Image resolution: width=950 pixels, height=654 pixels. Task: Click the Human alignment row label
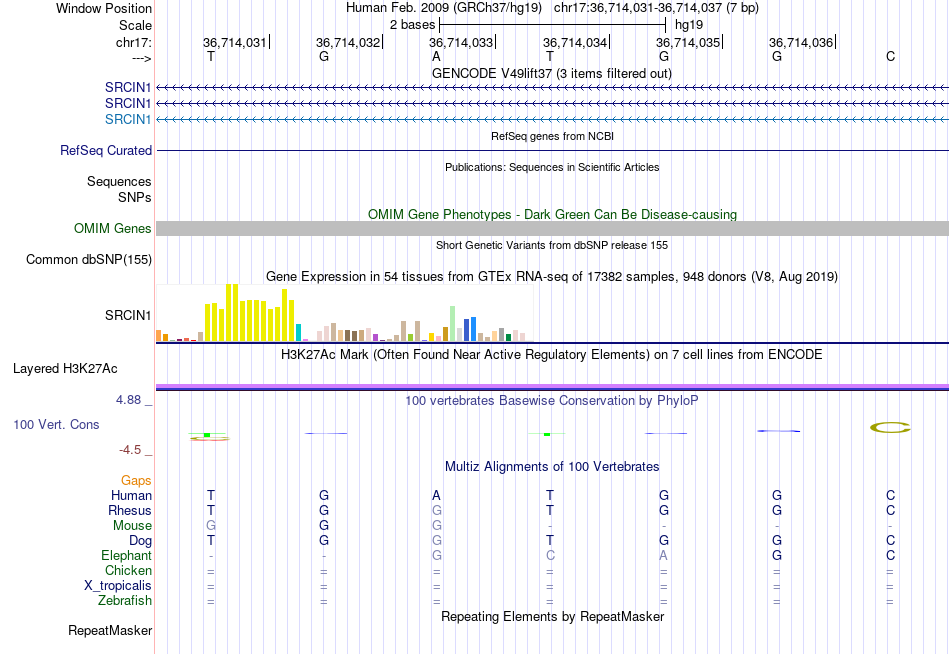point(131,495)
